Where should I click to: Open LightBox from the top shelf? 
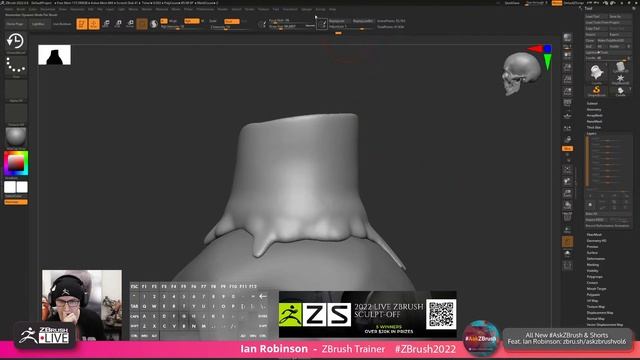(38, 24)
